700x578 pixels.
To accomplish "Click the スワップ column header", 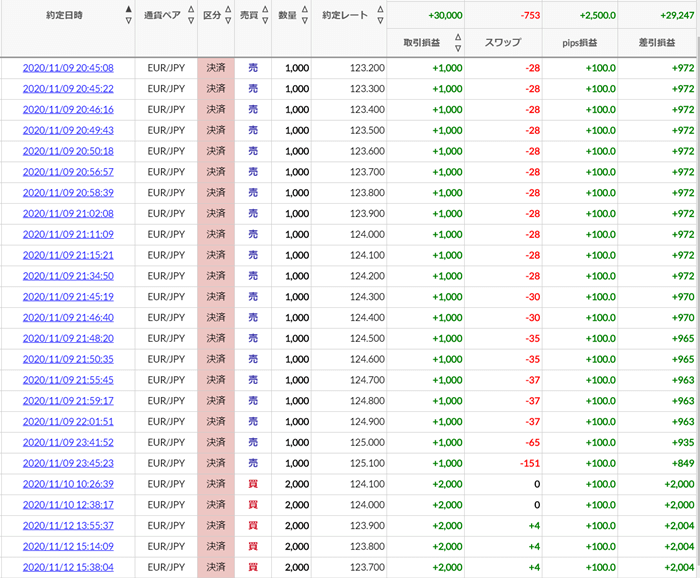I will [503, 43].
